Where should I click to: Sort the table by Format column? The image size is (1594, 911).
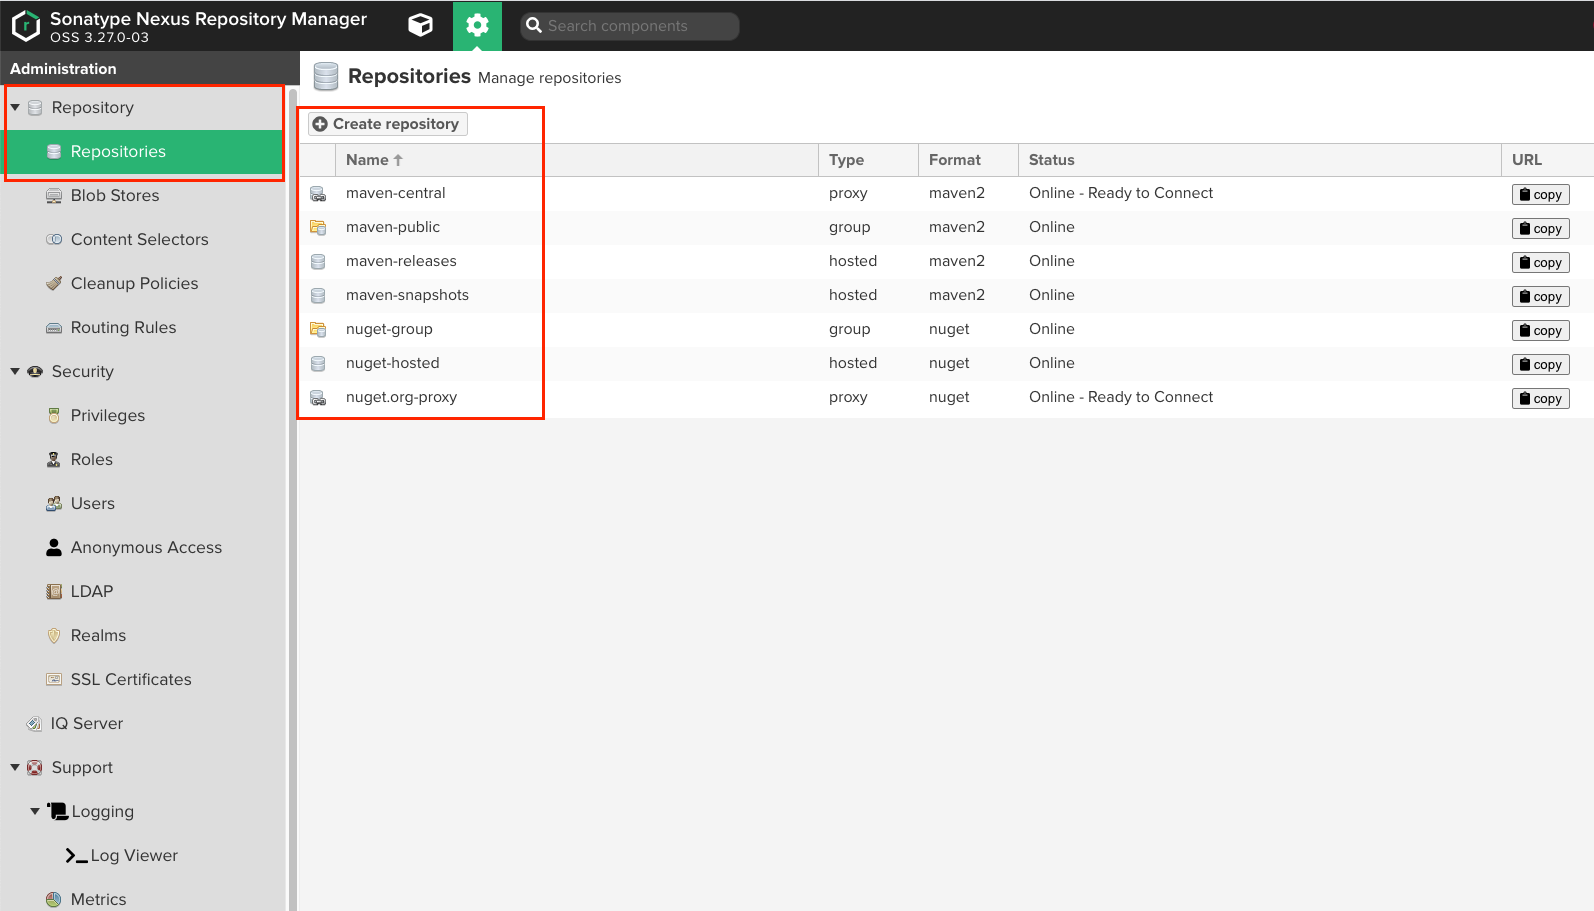pyautogui.click(x=968, y=160)
